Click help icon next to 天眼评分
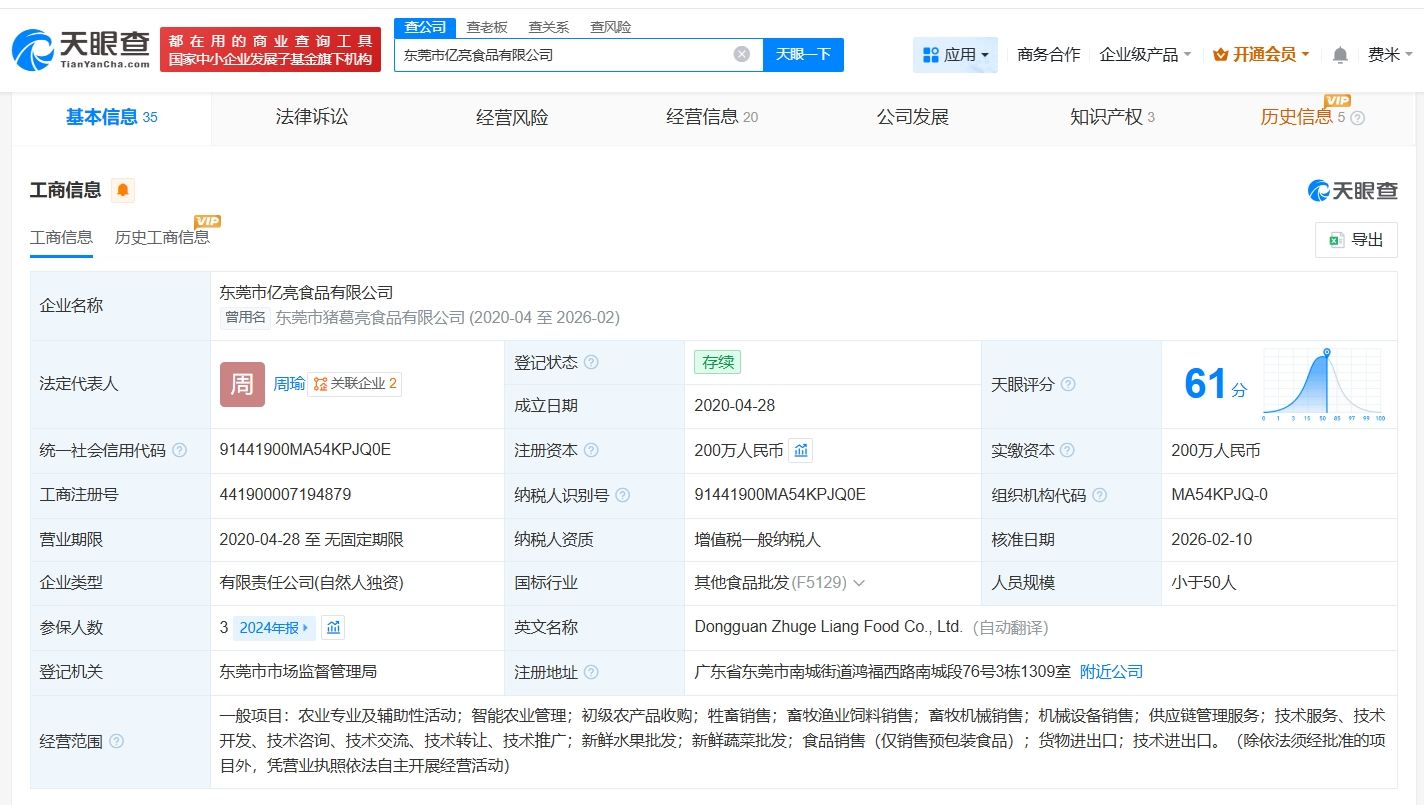The image size is (1424, 805). tap(1068, 385)
